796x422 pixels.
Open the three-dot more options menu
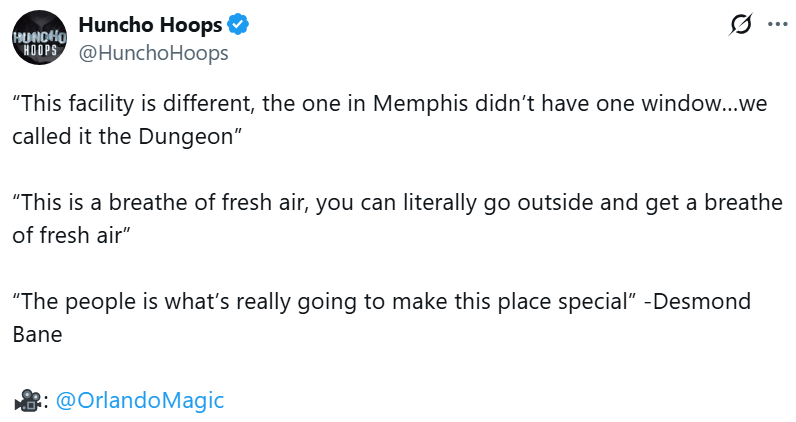point(777,24)
